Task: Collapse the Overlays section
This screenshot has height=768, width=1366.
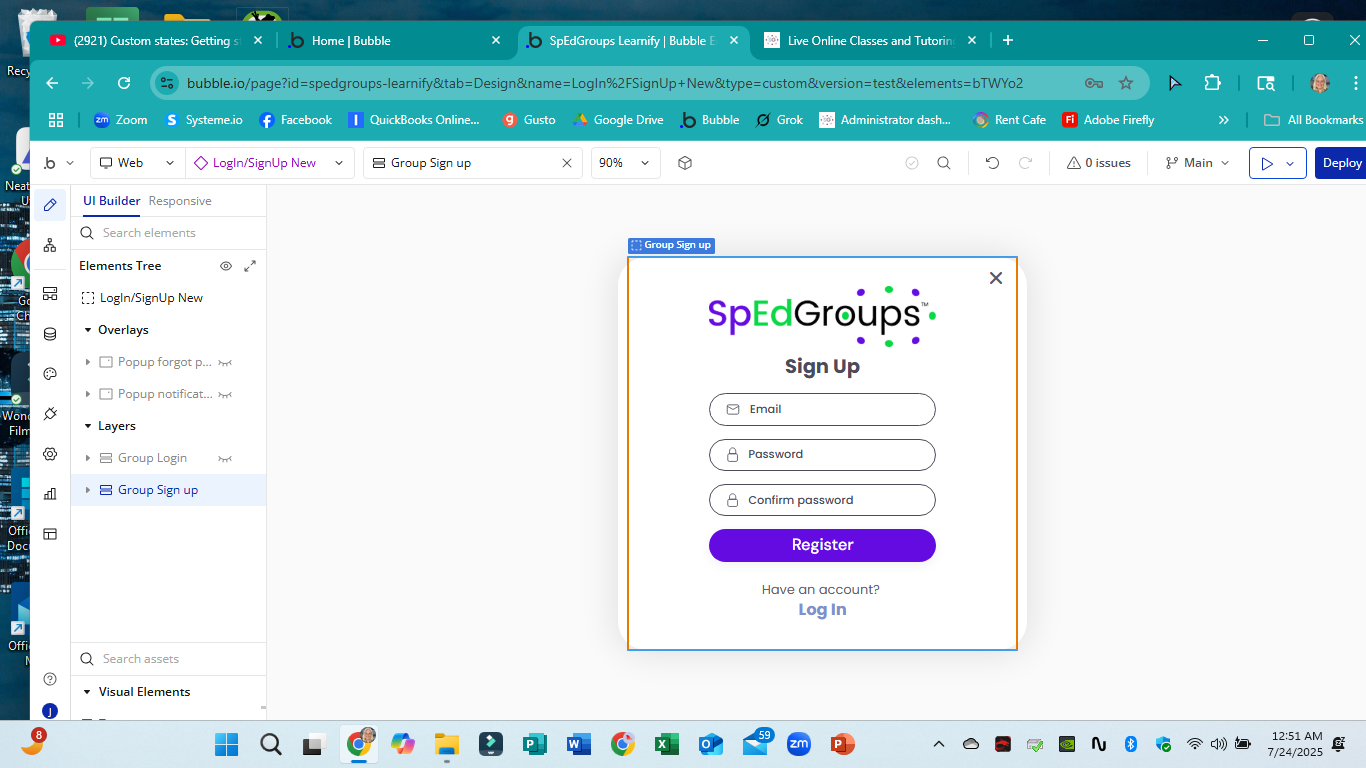Action: [88, 330]
